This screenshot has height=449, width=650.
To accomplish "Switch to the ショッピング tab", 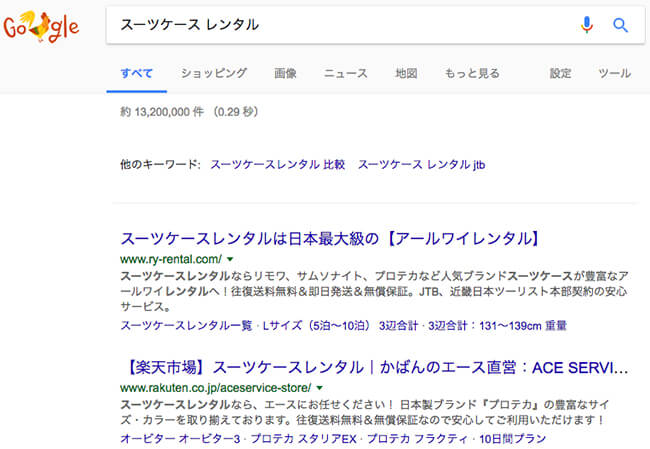I will 214,73.
